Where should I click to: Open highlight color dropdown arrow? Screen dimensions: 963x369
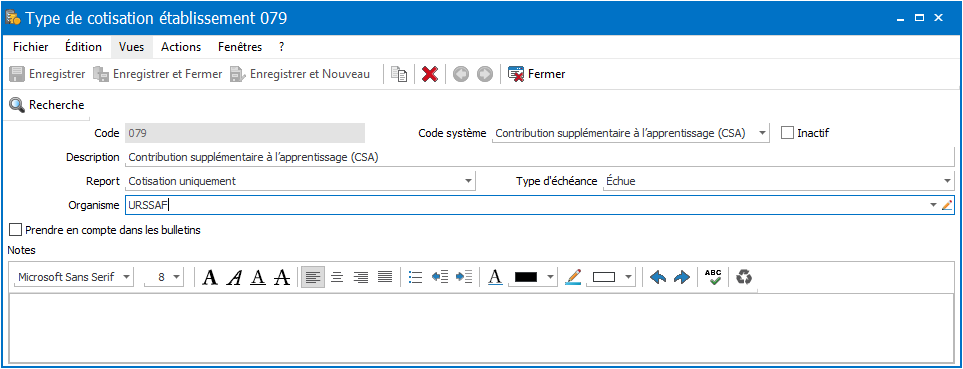pos(628,278)
